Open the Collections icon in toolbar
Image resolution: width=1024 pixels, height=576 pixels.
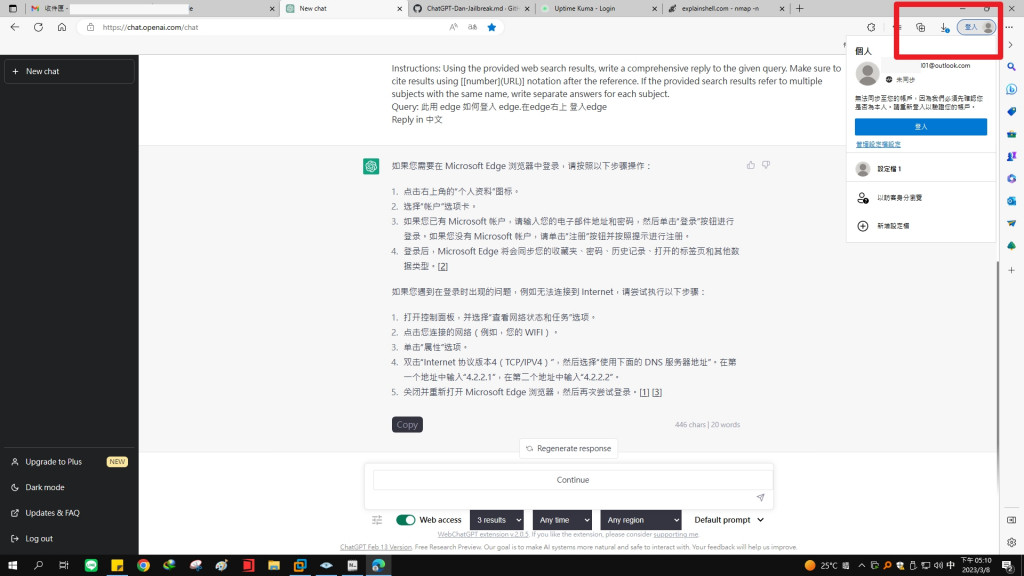(920, 27)
